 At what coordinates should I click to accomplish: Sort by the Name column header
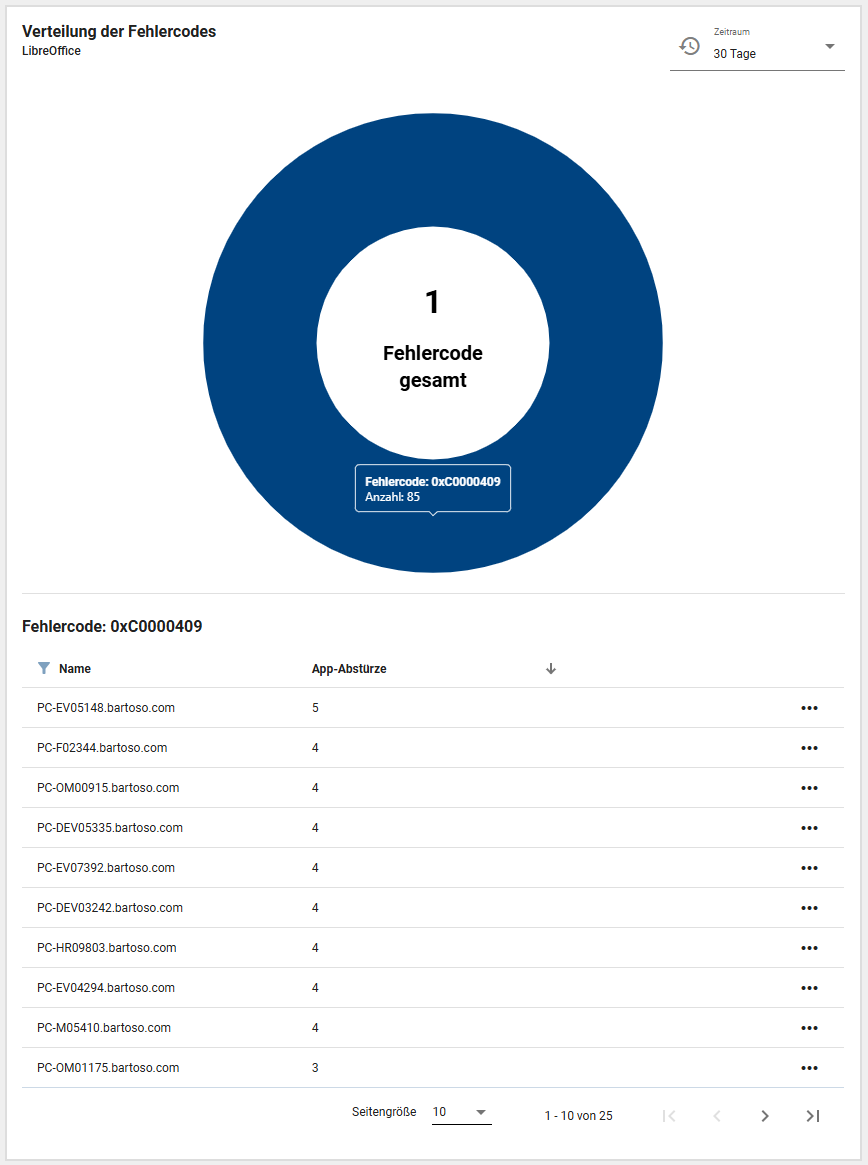coord(75,669)
